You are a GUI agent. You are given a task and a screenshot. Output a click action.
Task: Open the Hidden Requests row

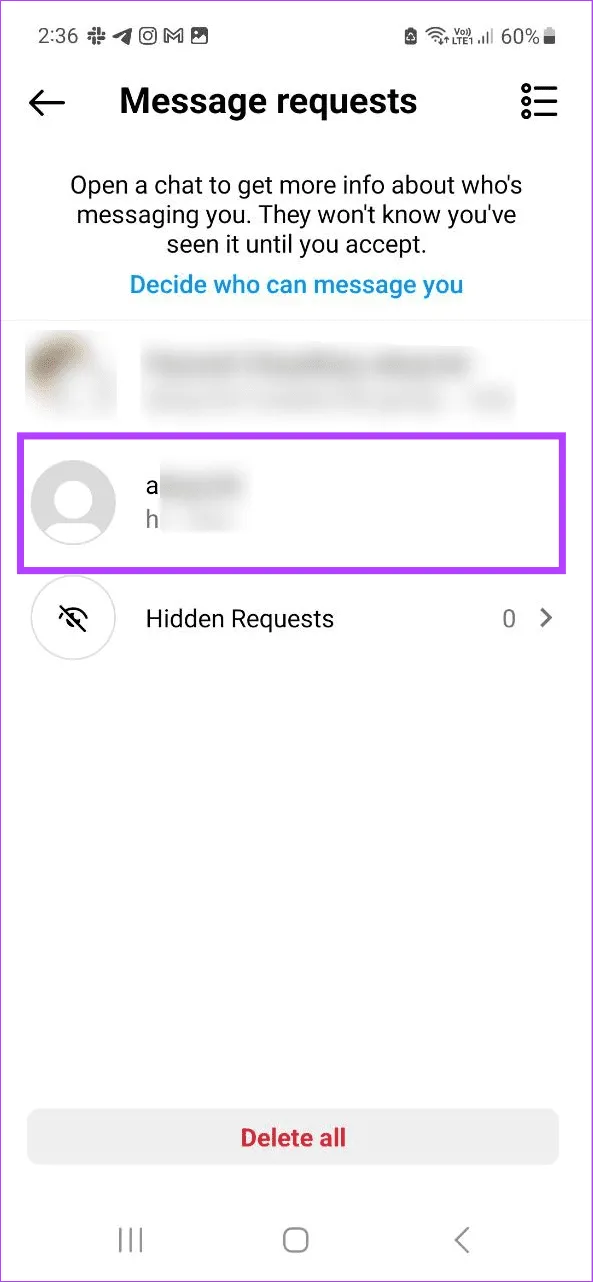click(x=296, y=619)
